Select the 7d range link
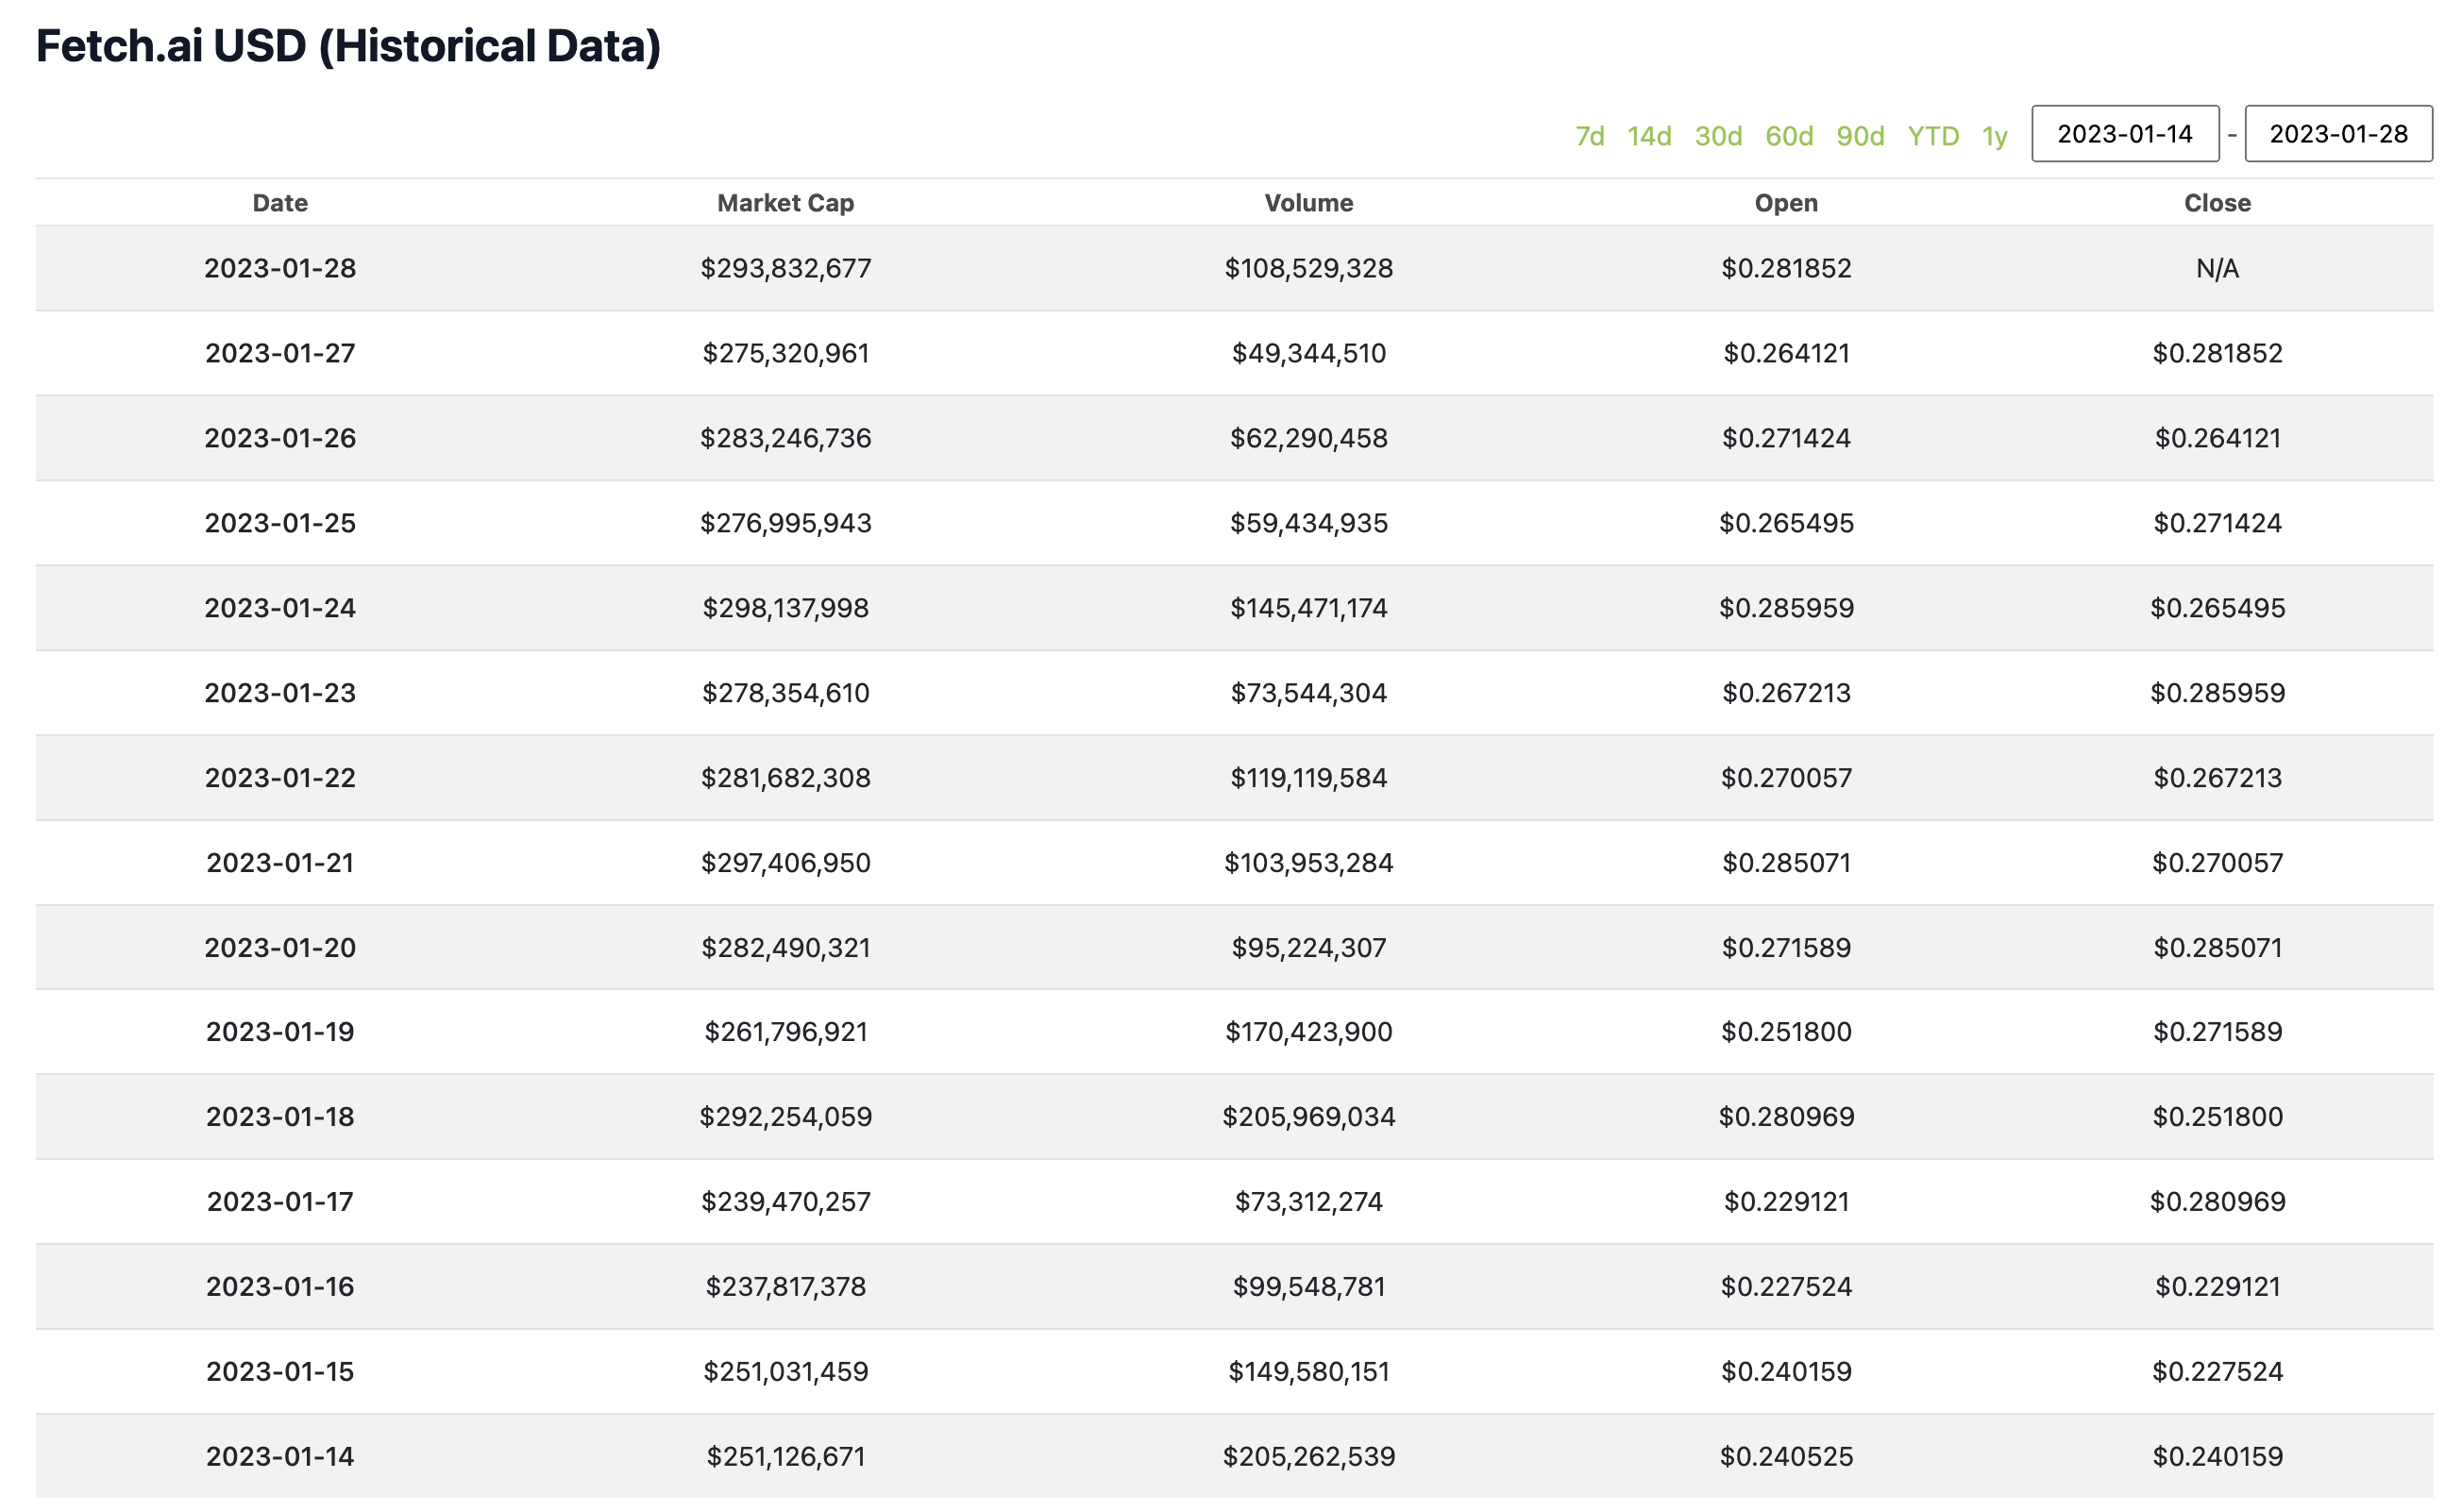This screenshot has height=1512, width=2462. tap(1589, 136)
